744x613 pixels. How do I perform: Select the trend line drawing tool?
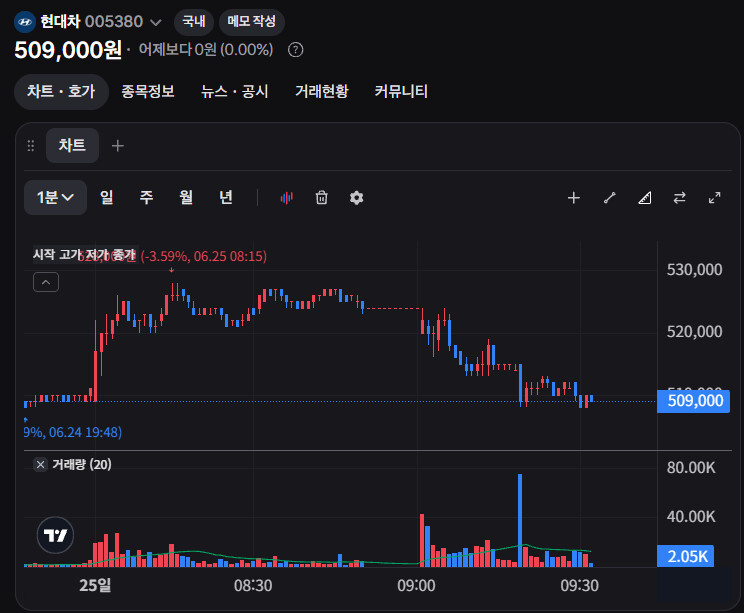[610, 198]
